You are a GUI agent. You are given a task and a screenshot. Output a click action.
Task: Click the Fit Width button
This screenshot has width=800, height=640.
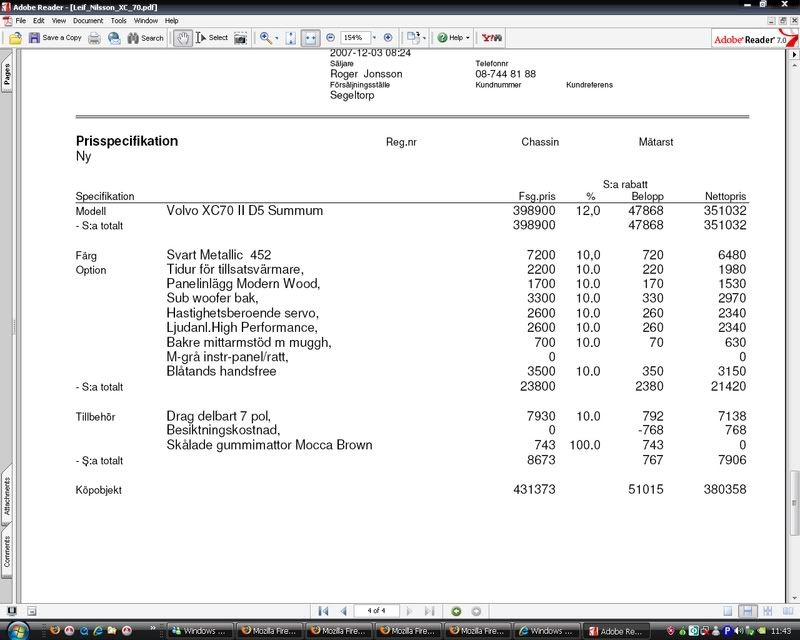click(310, 38)
